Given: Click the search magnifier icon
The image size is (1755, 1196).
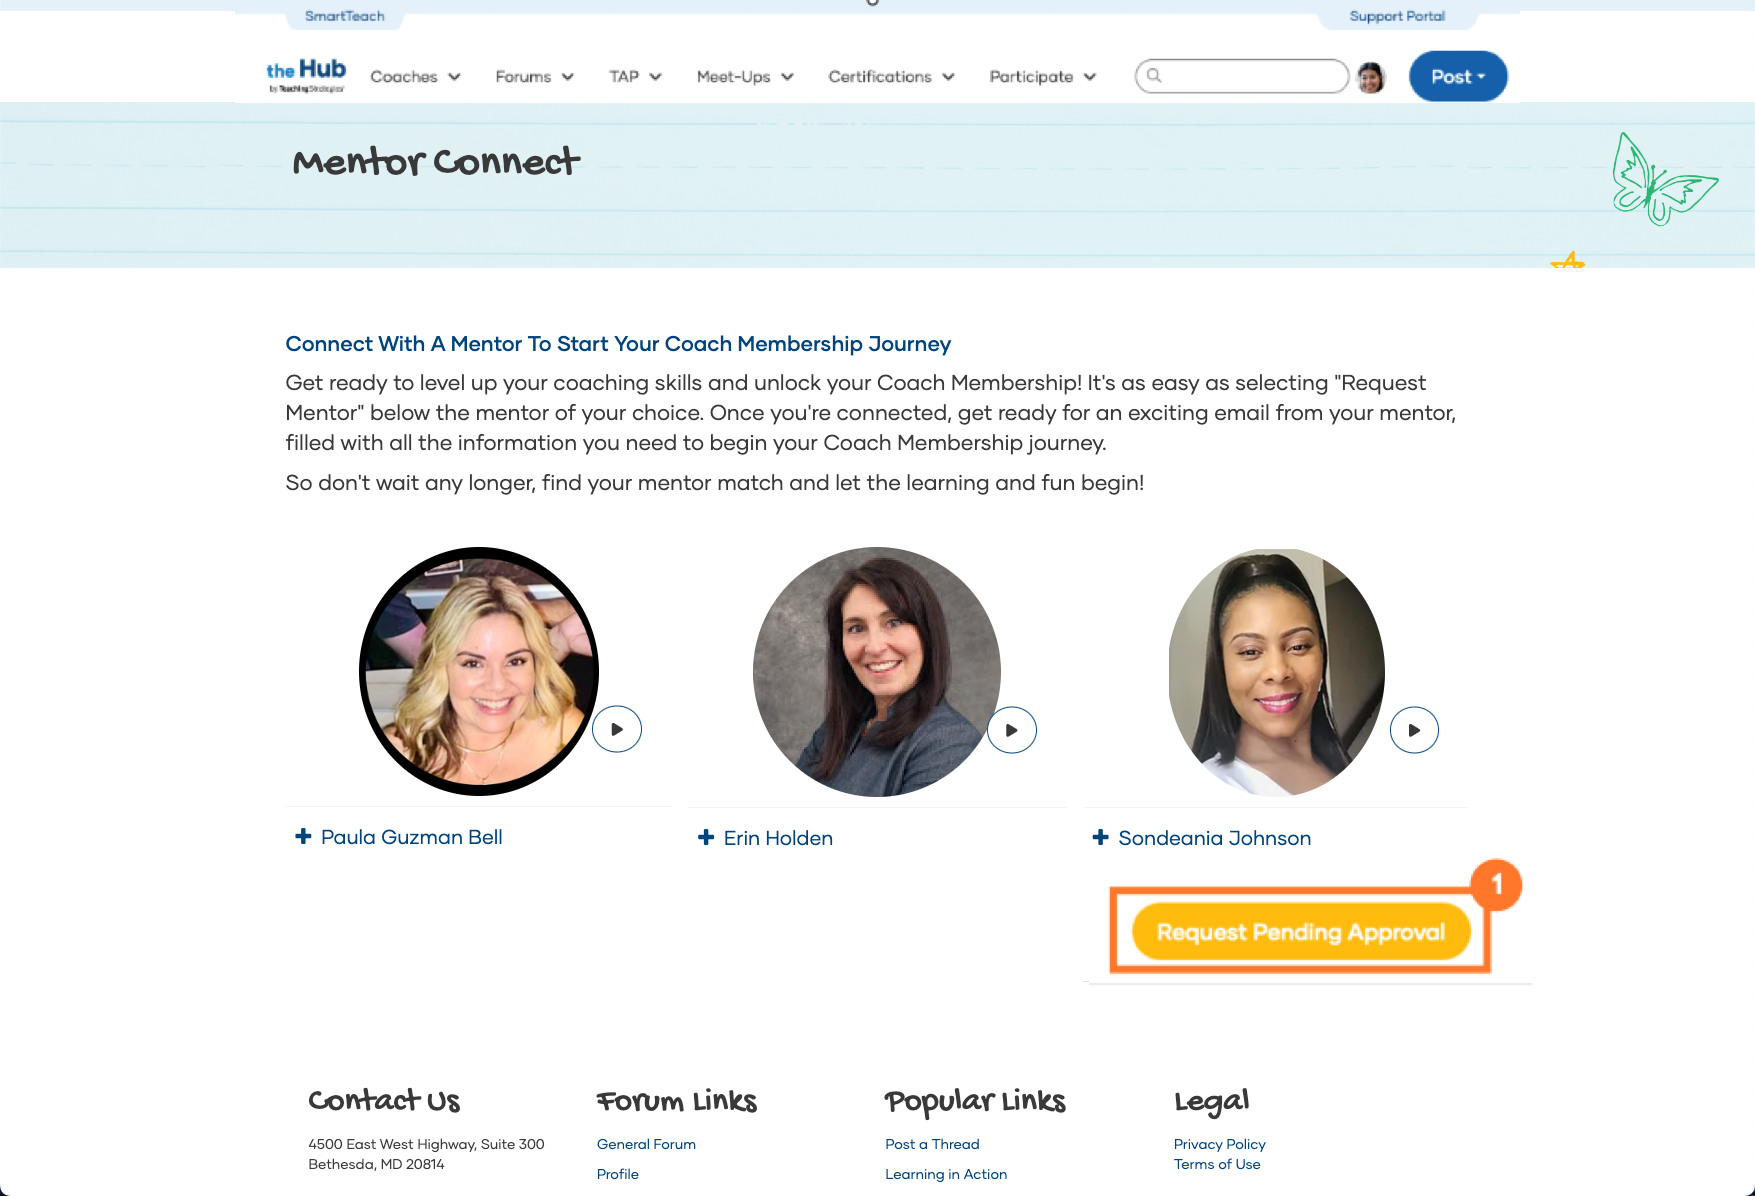Looking at the screenshot, I should [1154, 75].
